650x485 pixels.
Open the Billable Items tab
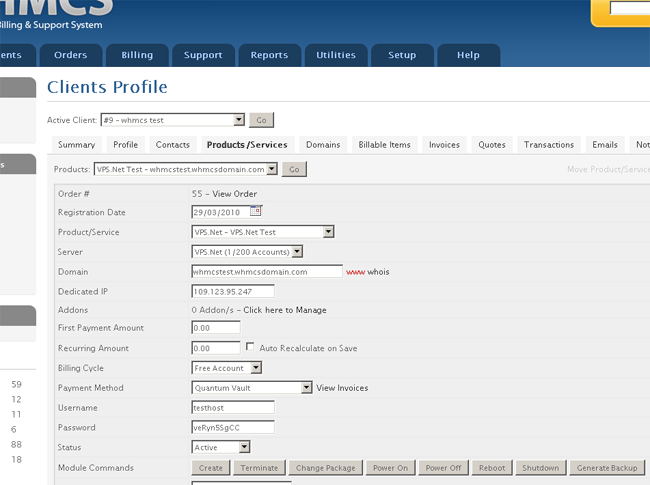click(385, 145)
